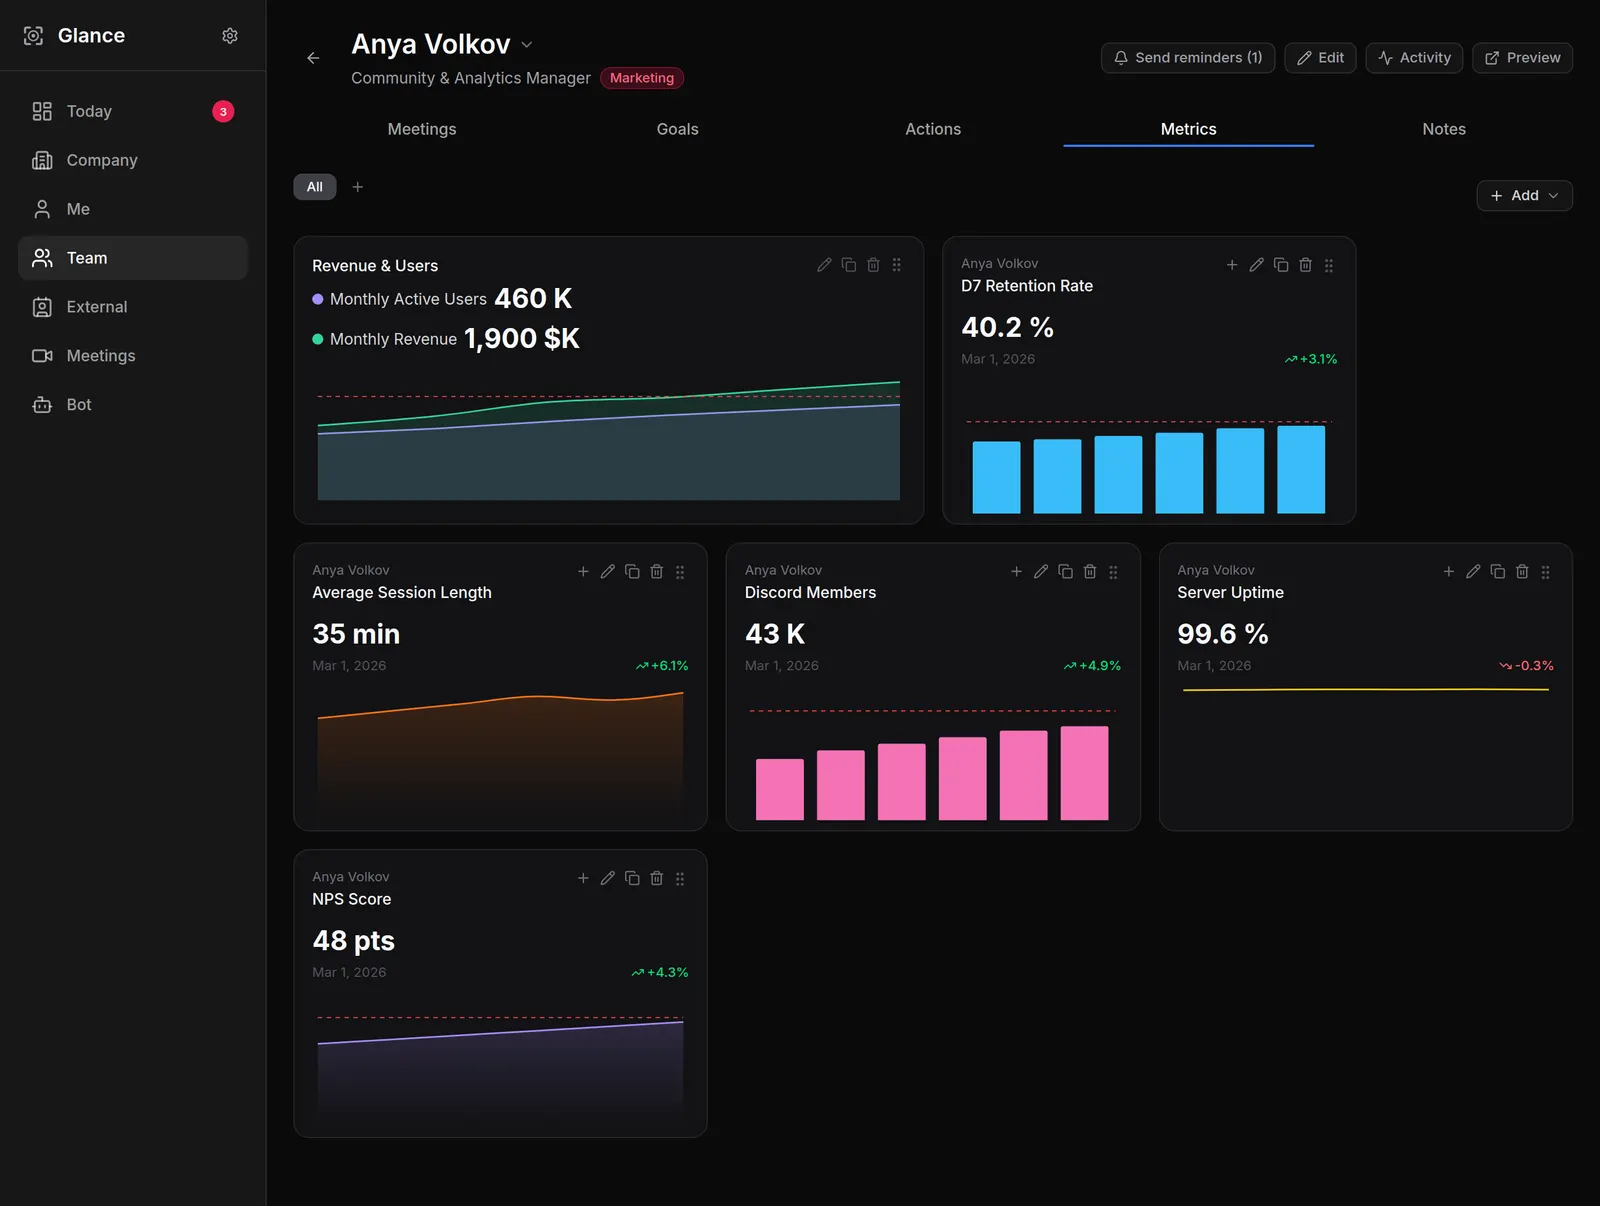This screenshot has width=1600, height=1206.
Task: Add a new filter with the plus beside All
Action: coord(358,187)
